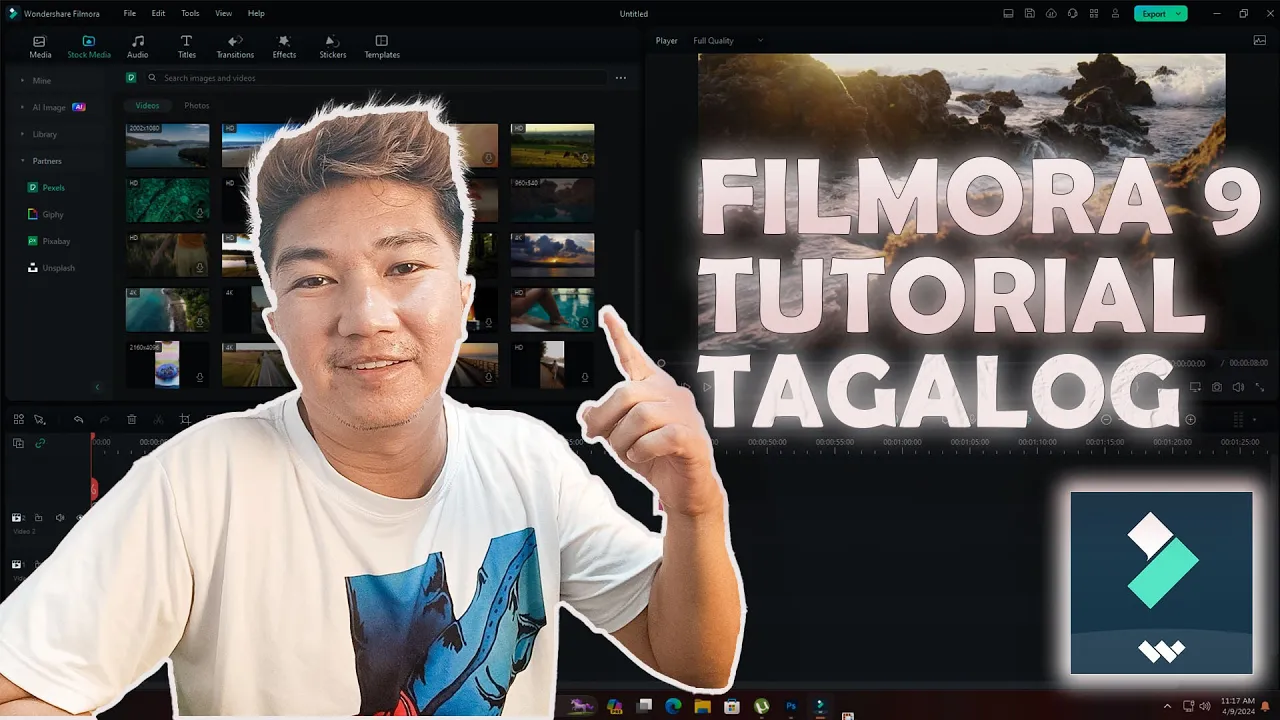1280x720 pixels.
Task: Switch to the Videos filter
Action: 147,106
